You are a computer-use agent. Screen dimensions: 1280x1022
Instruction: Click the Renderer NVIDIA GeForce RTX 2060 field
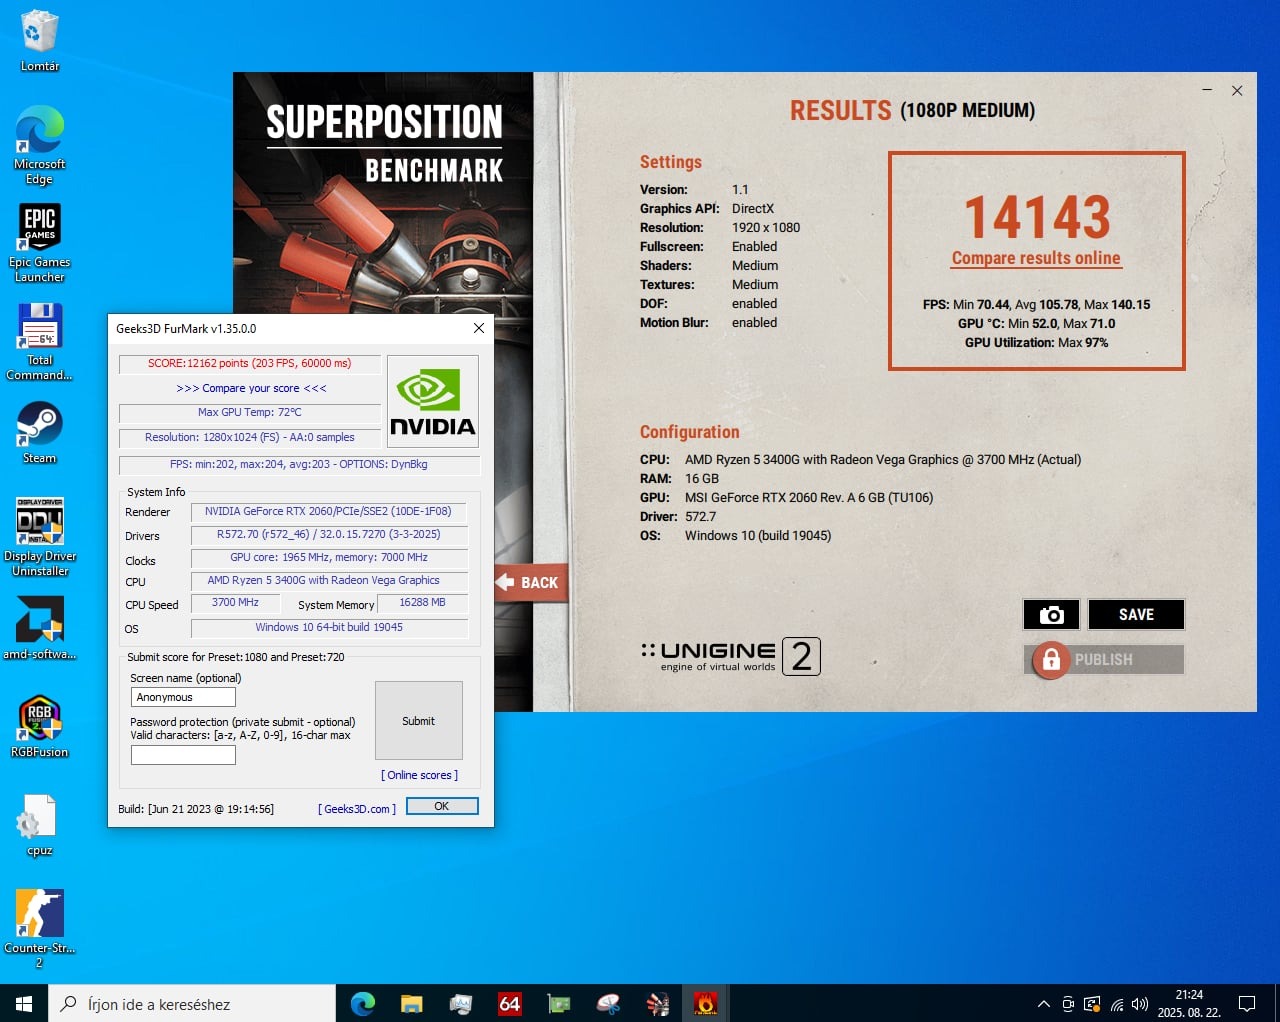point(328,511)
